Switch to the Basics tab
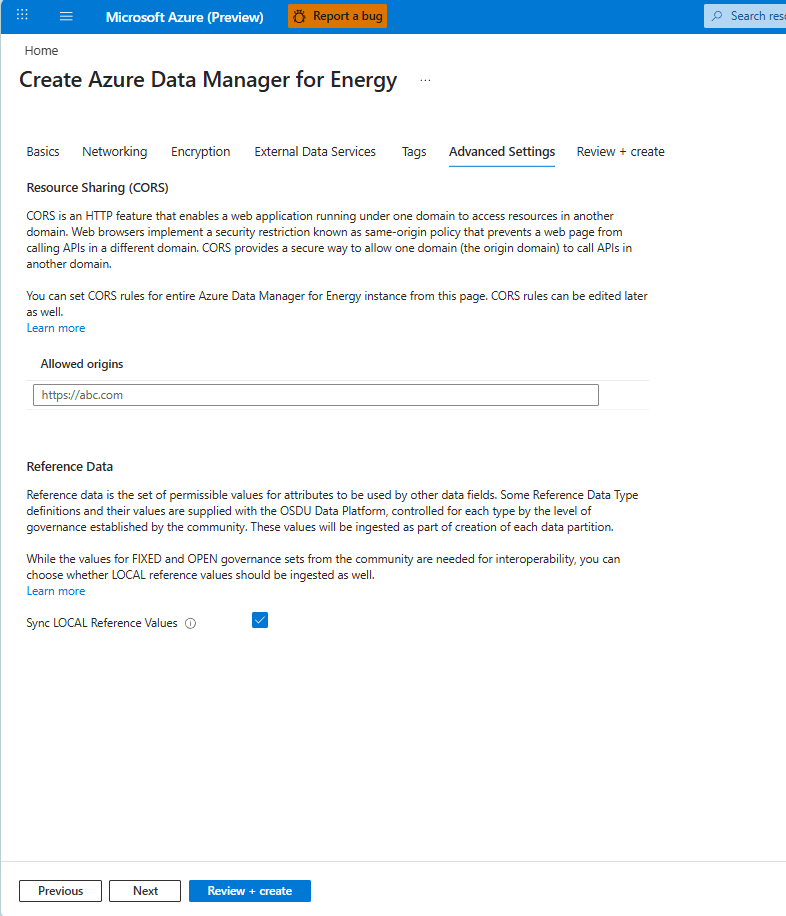 tap(43, 151)
